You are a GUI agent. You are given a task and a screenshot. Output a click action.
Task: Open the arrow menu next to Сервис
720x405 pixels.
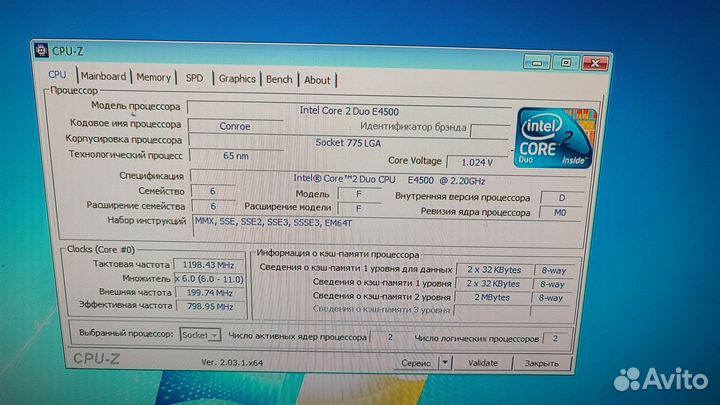[x=443, y=362]
